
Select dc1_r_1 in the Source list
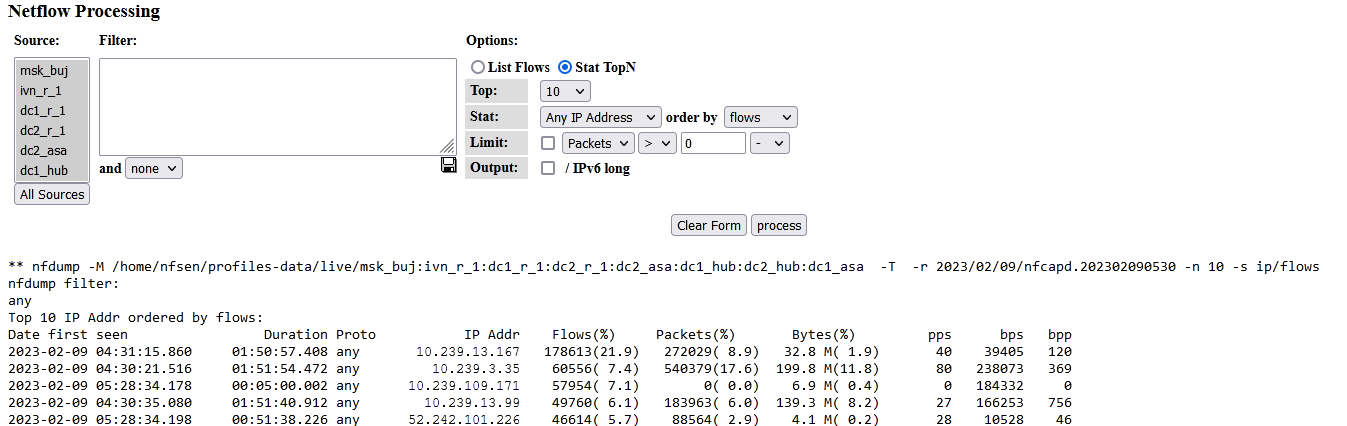click(x=52, y=110)
